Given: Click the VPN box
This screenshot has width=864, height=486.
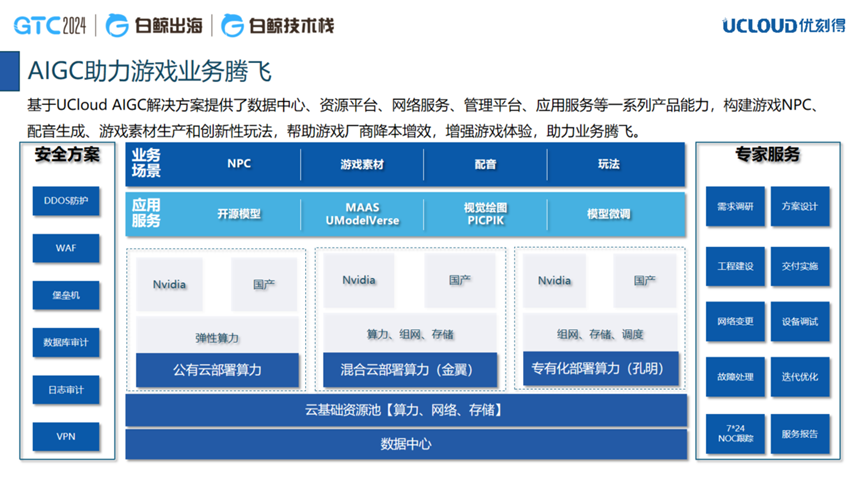Looking at the screenshot, I should pos(67,437).
